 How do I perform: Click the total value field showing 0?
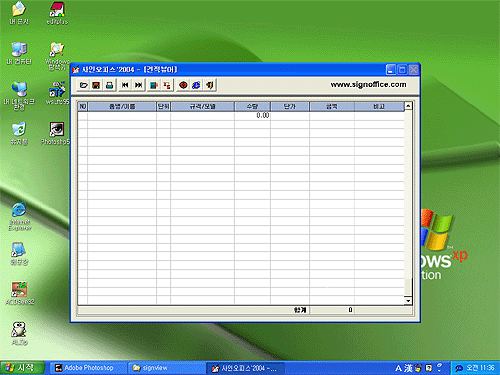(332, 310)
